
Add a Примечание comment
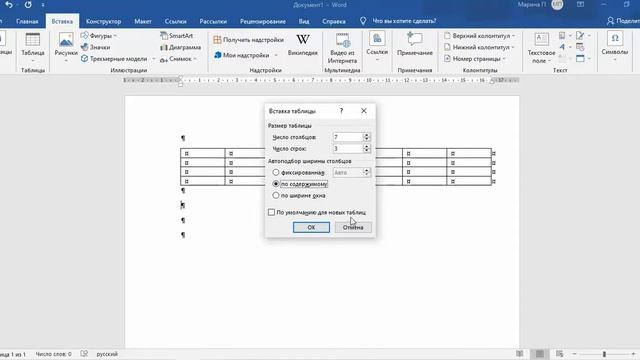(415, 45)
